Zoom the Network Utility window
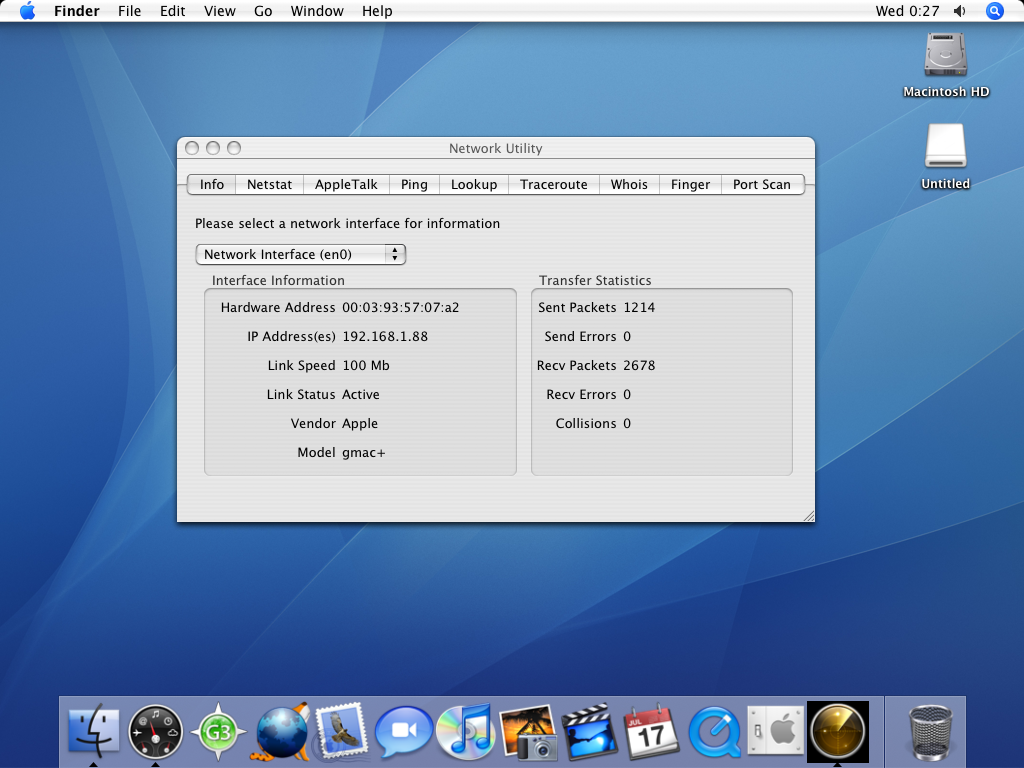 click(234, 148)
